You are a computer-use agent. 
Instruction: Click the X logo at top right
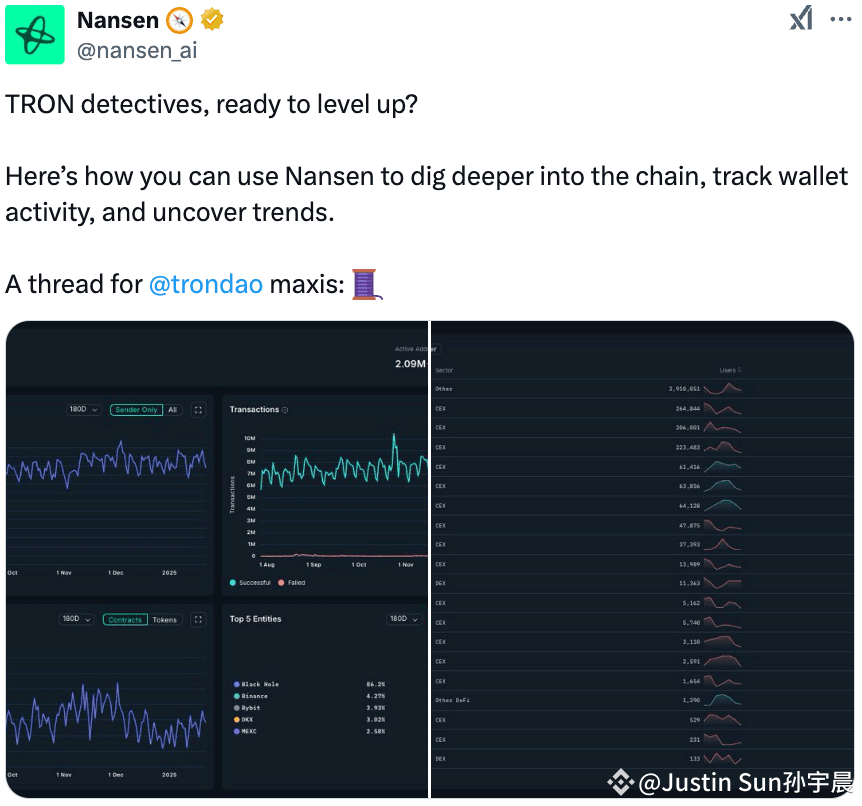pyautogui.click(x=801, y=18)
